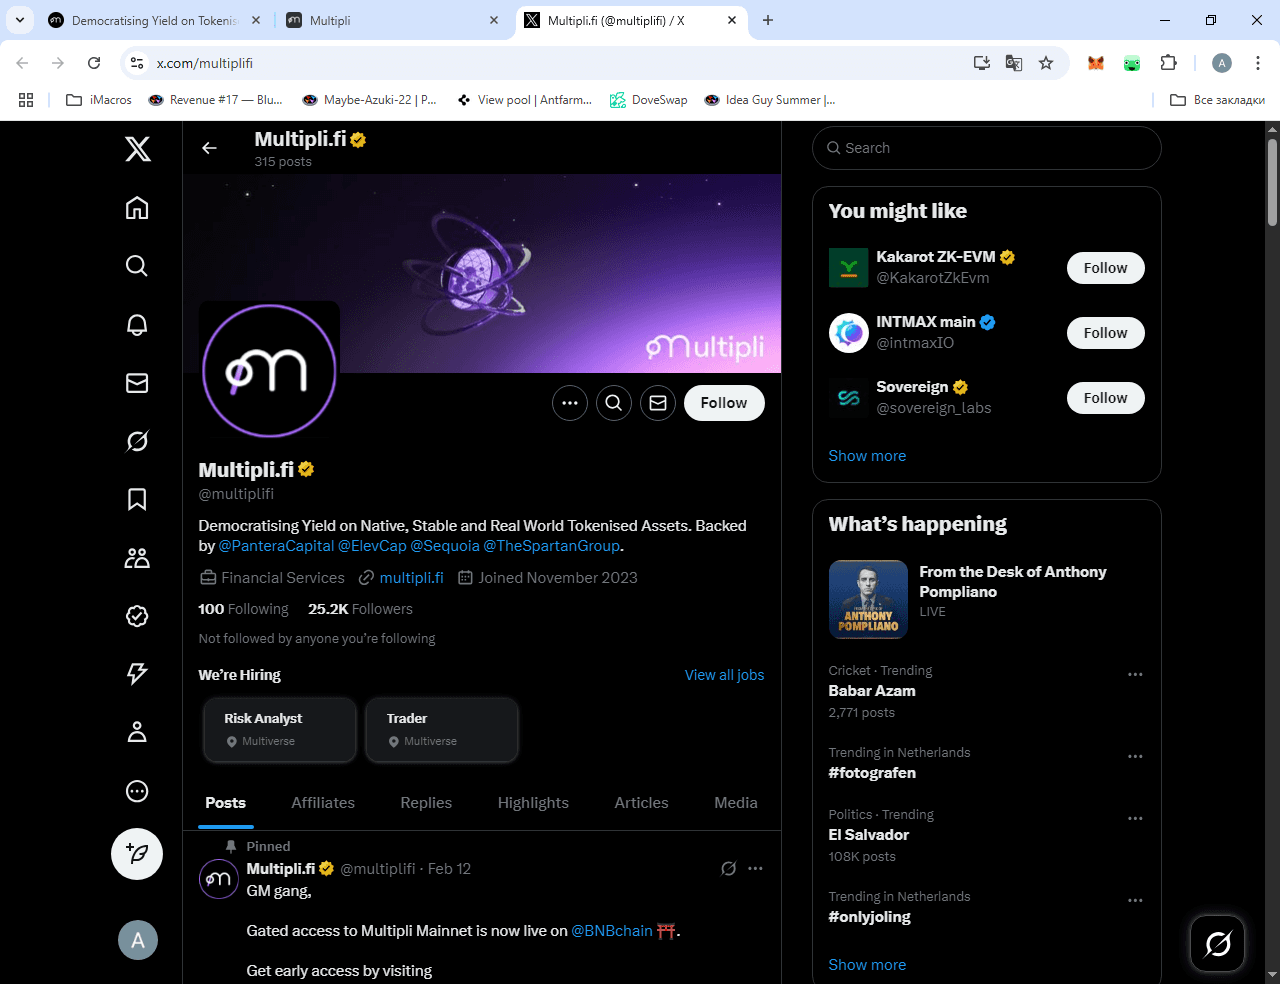Open floating Grok button at bottom right

tap(1218, 943)
